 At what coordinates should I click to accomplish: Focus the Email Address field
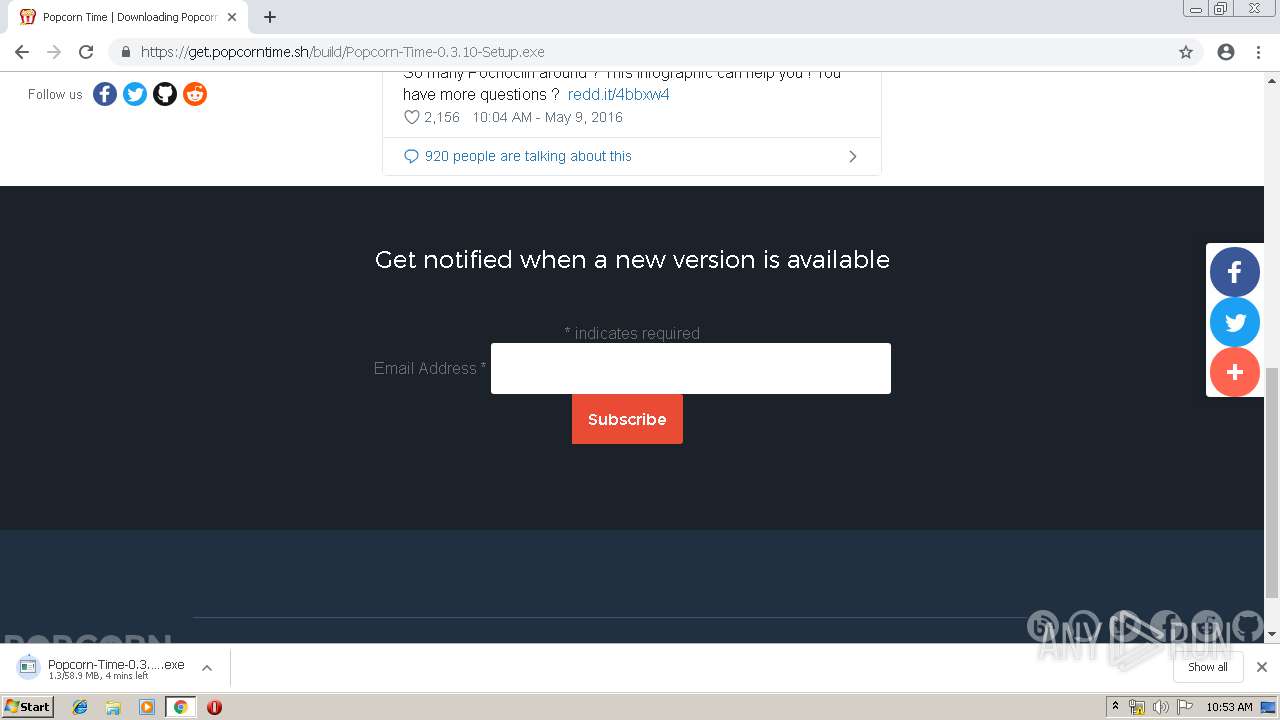tap(690, 368)
